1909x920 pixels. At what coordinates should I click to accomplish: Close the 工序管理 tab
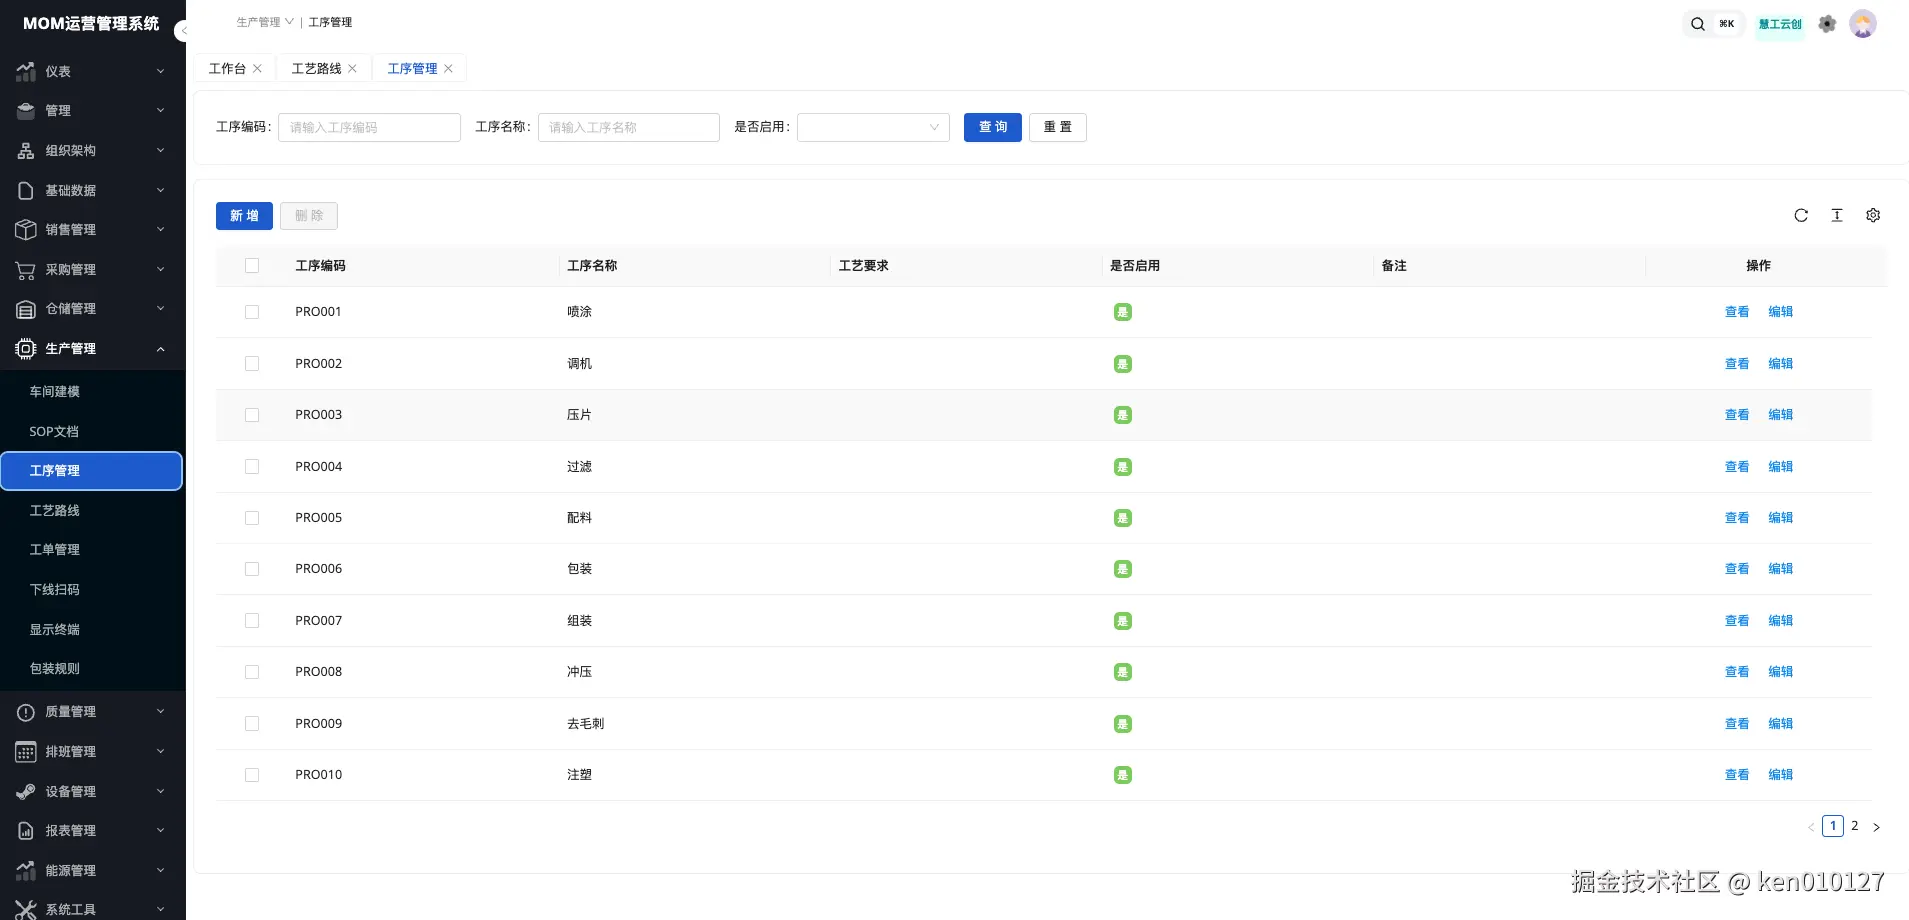coord(448,68)
